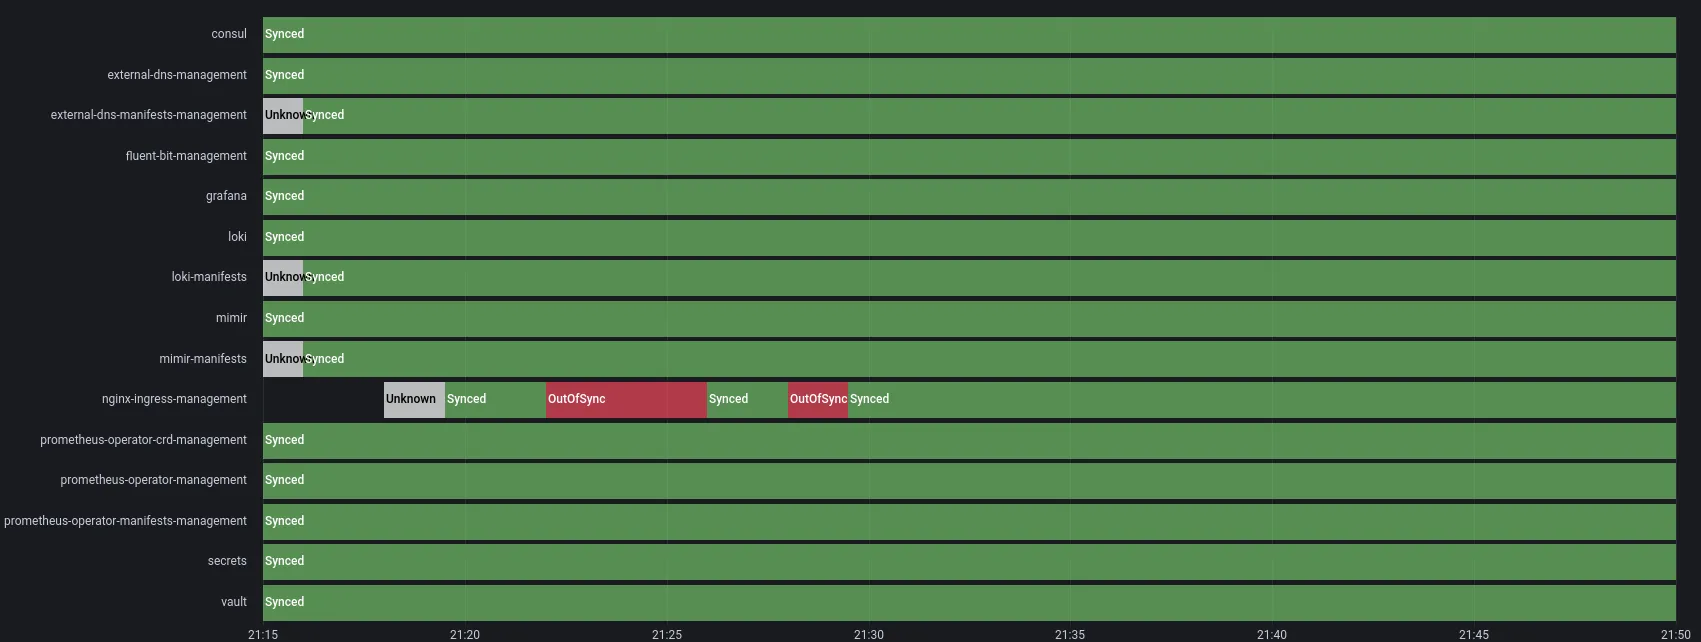Viewport: 1701px width, 642px height.
Task: Click the 21:50 time axis label
Action: click(1676, 635)
